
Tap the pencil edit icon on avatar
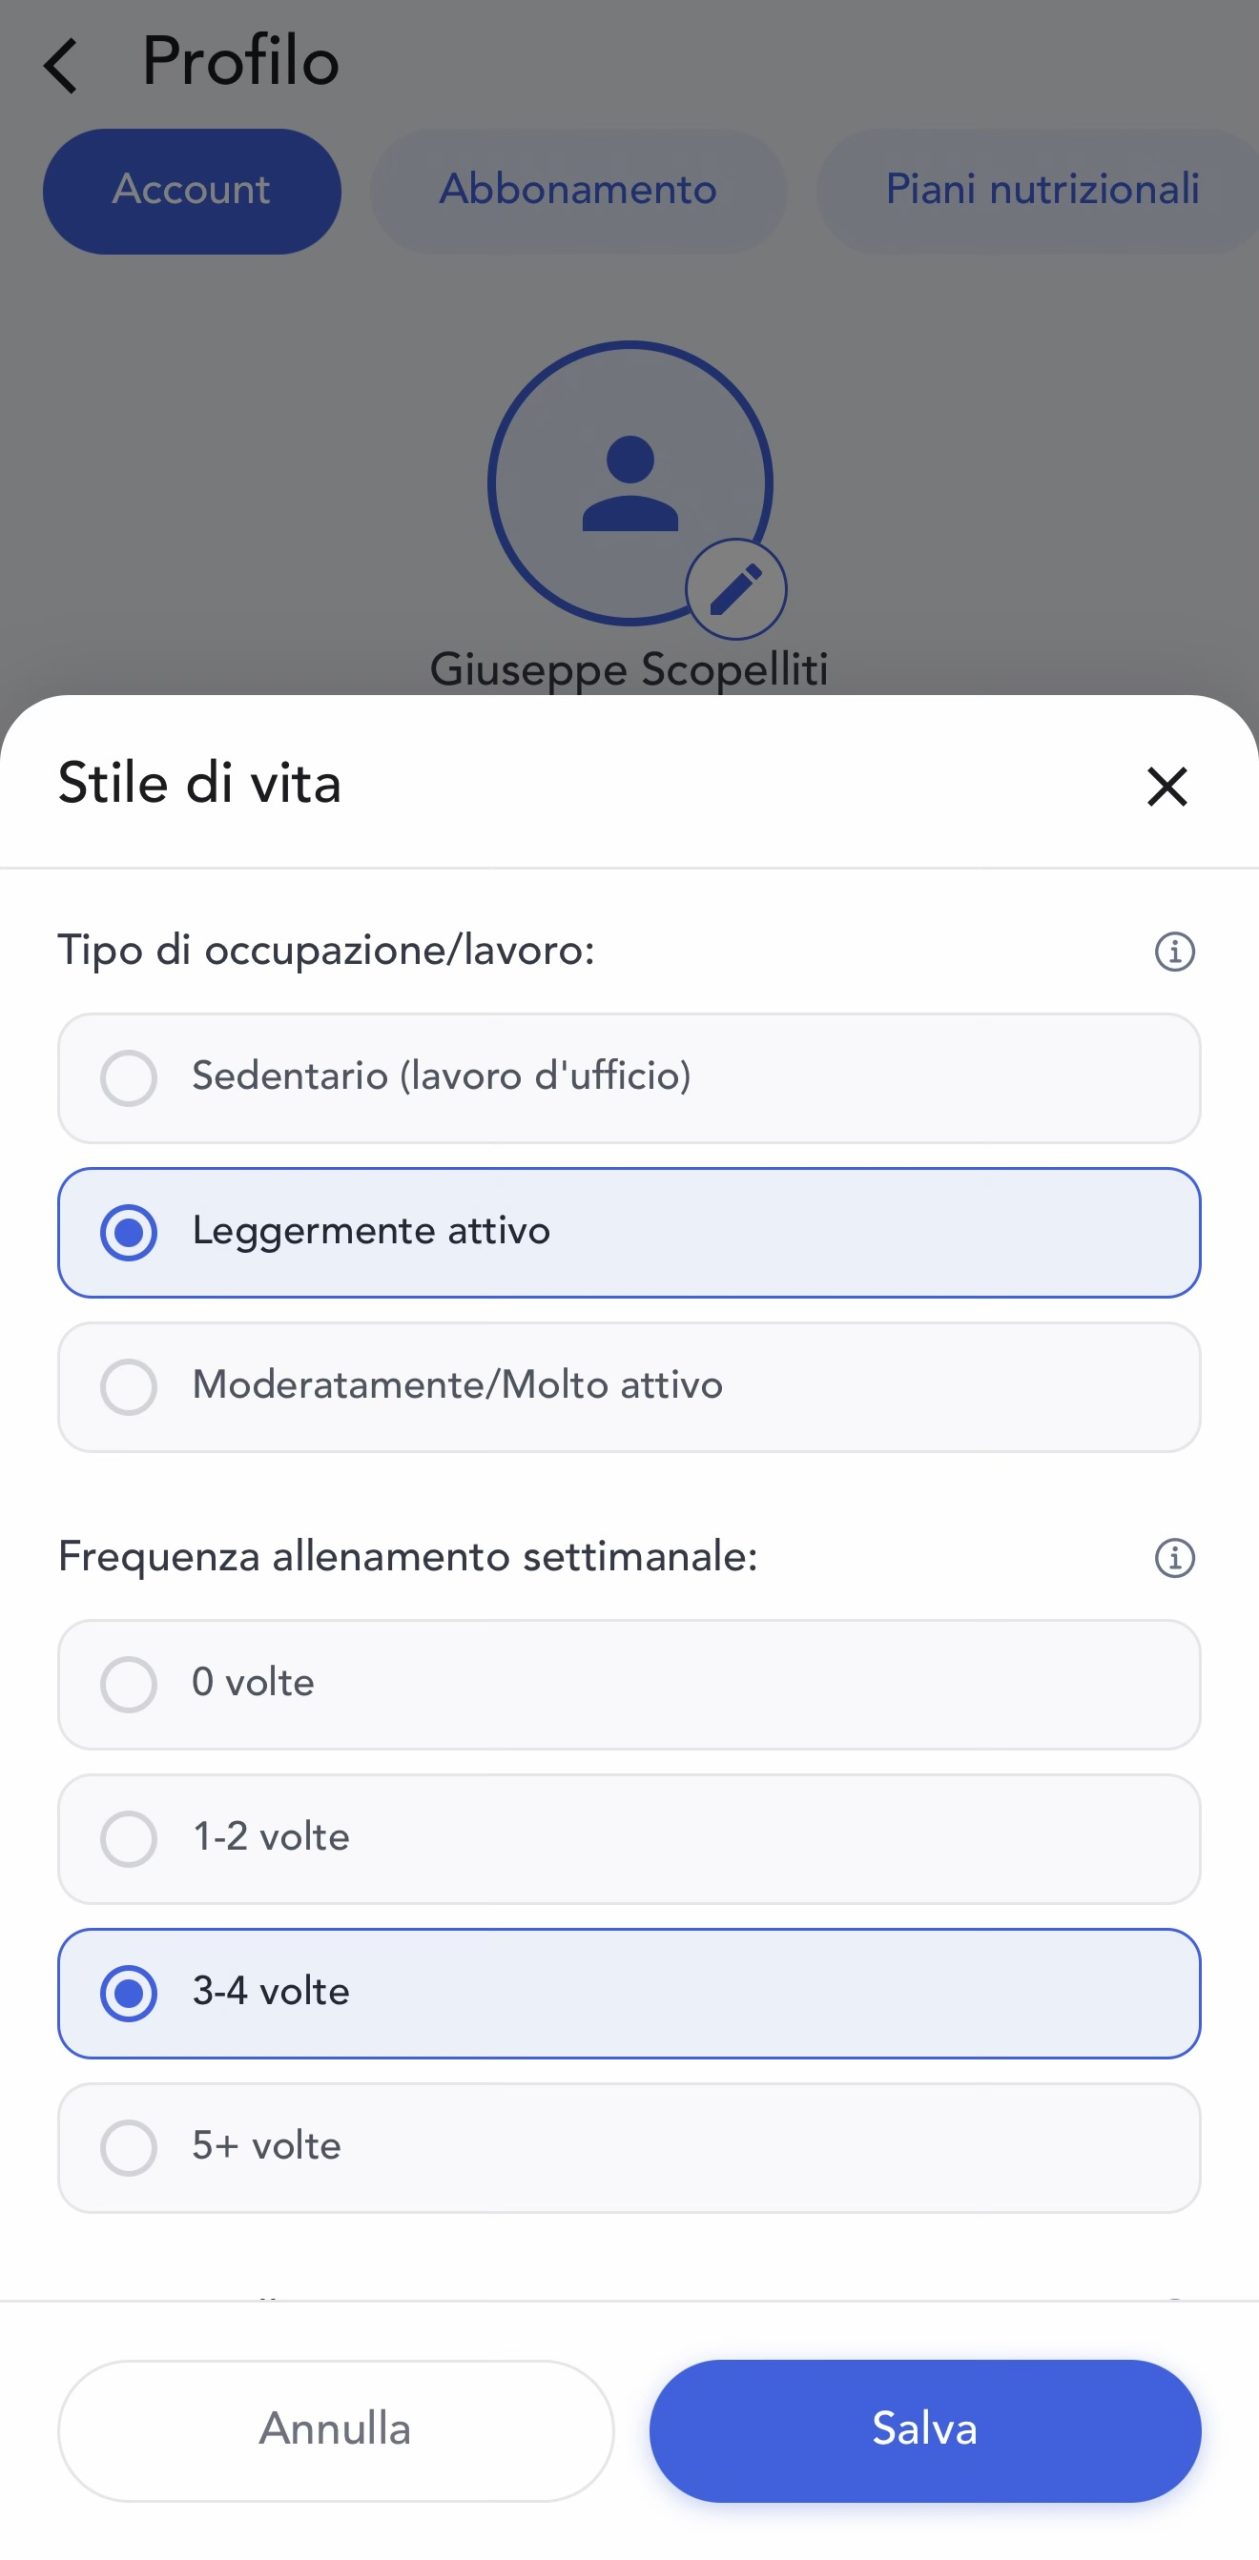736,589
